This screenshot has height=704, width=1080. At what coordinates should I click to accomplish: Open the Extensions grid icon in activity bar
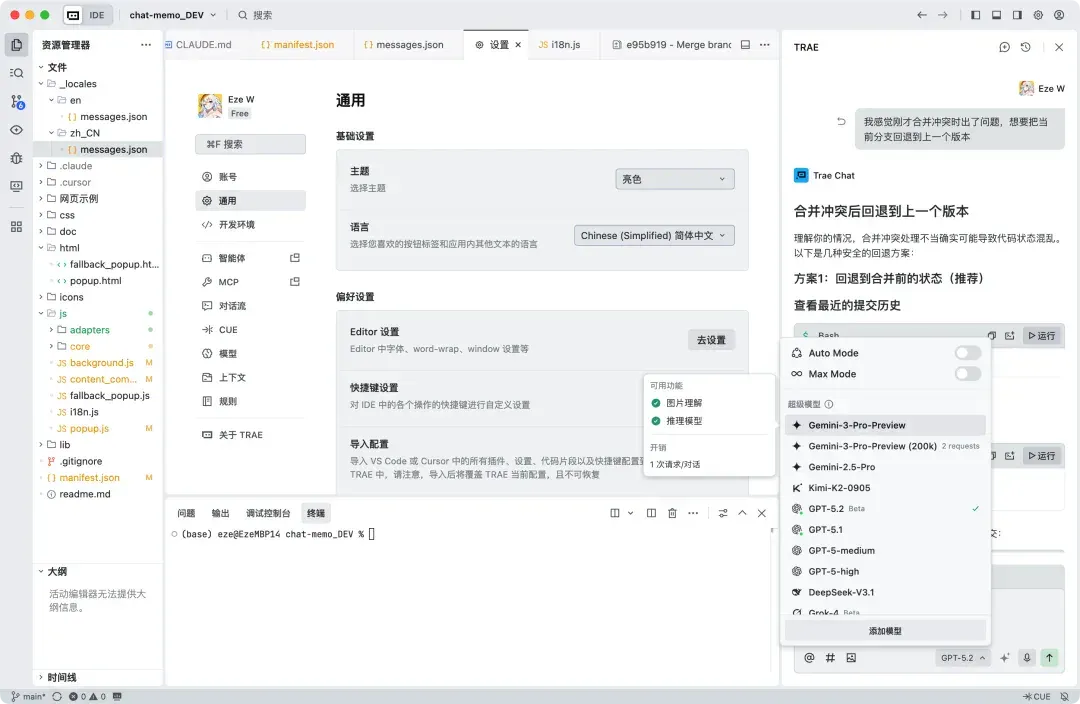pos(17,227)
